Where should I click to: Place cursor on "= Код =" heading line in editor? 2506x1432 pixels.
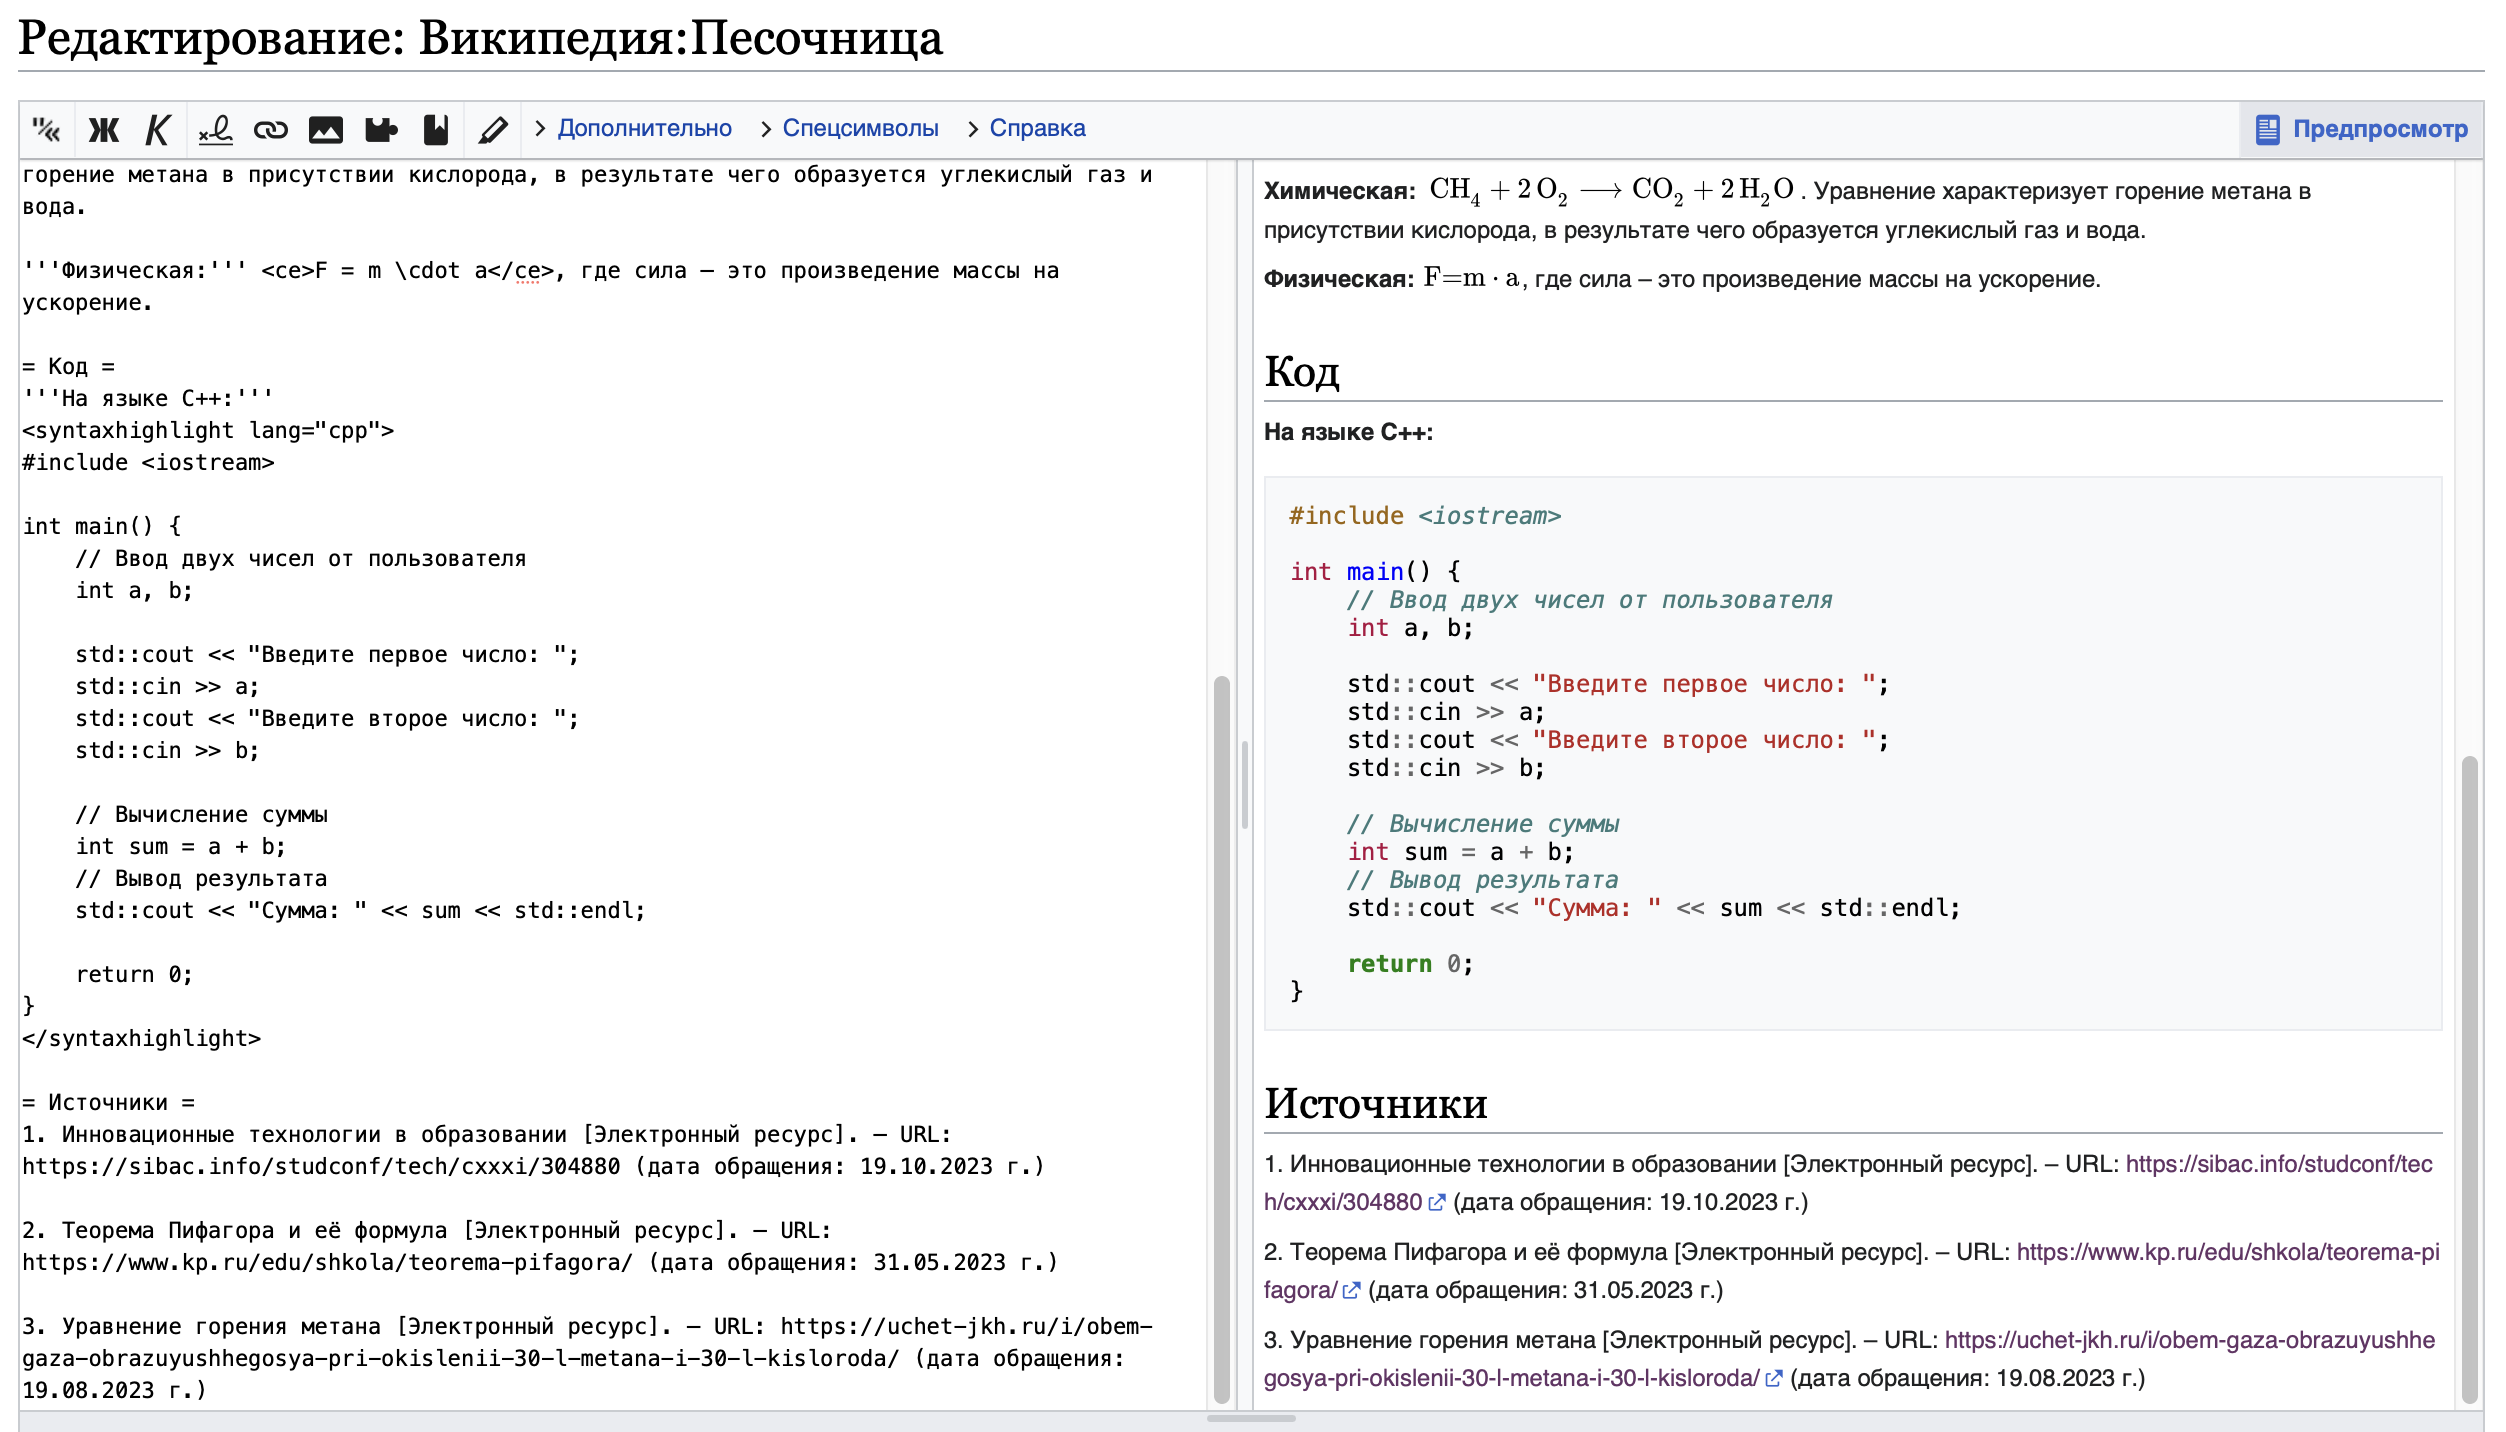[x=68, y=366]
